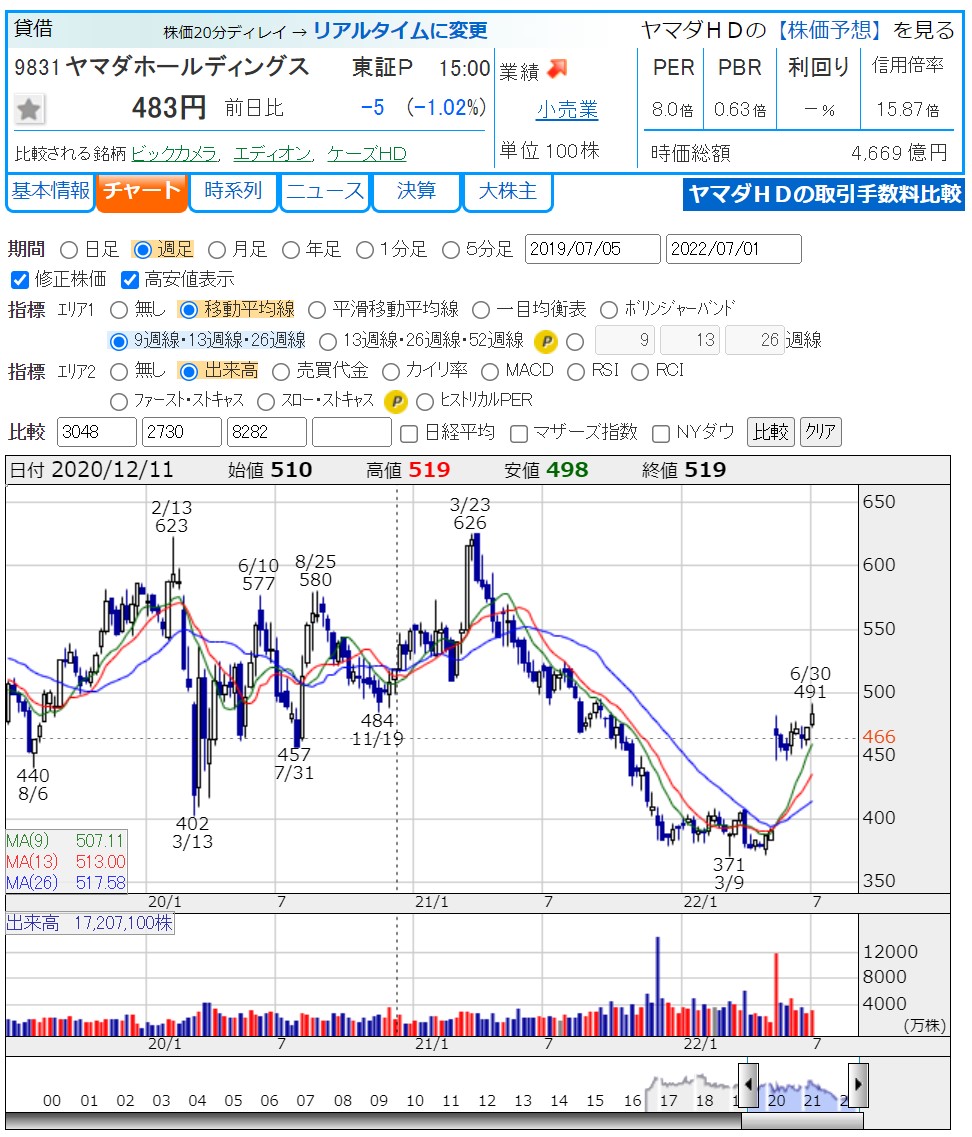Click the 比較 compare button
The width and height of the screenshot is (972, 1137).
[x=770, y=432]
